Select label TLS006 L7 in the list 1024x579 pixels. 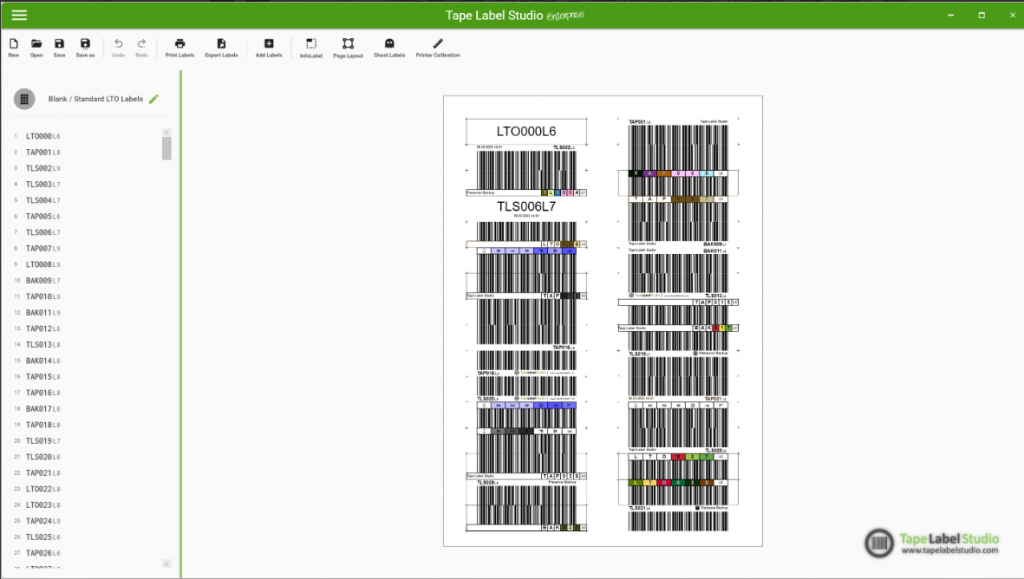pos(43,232)
